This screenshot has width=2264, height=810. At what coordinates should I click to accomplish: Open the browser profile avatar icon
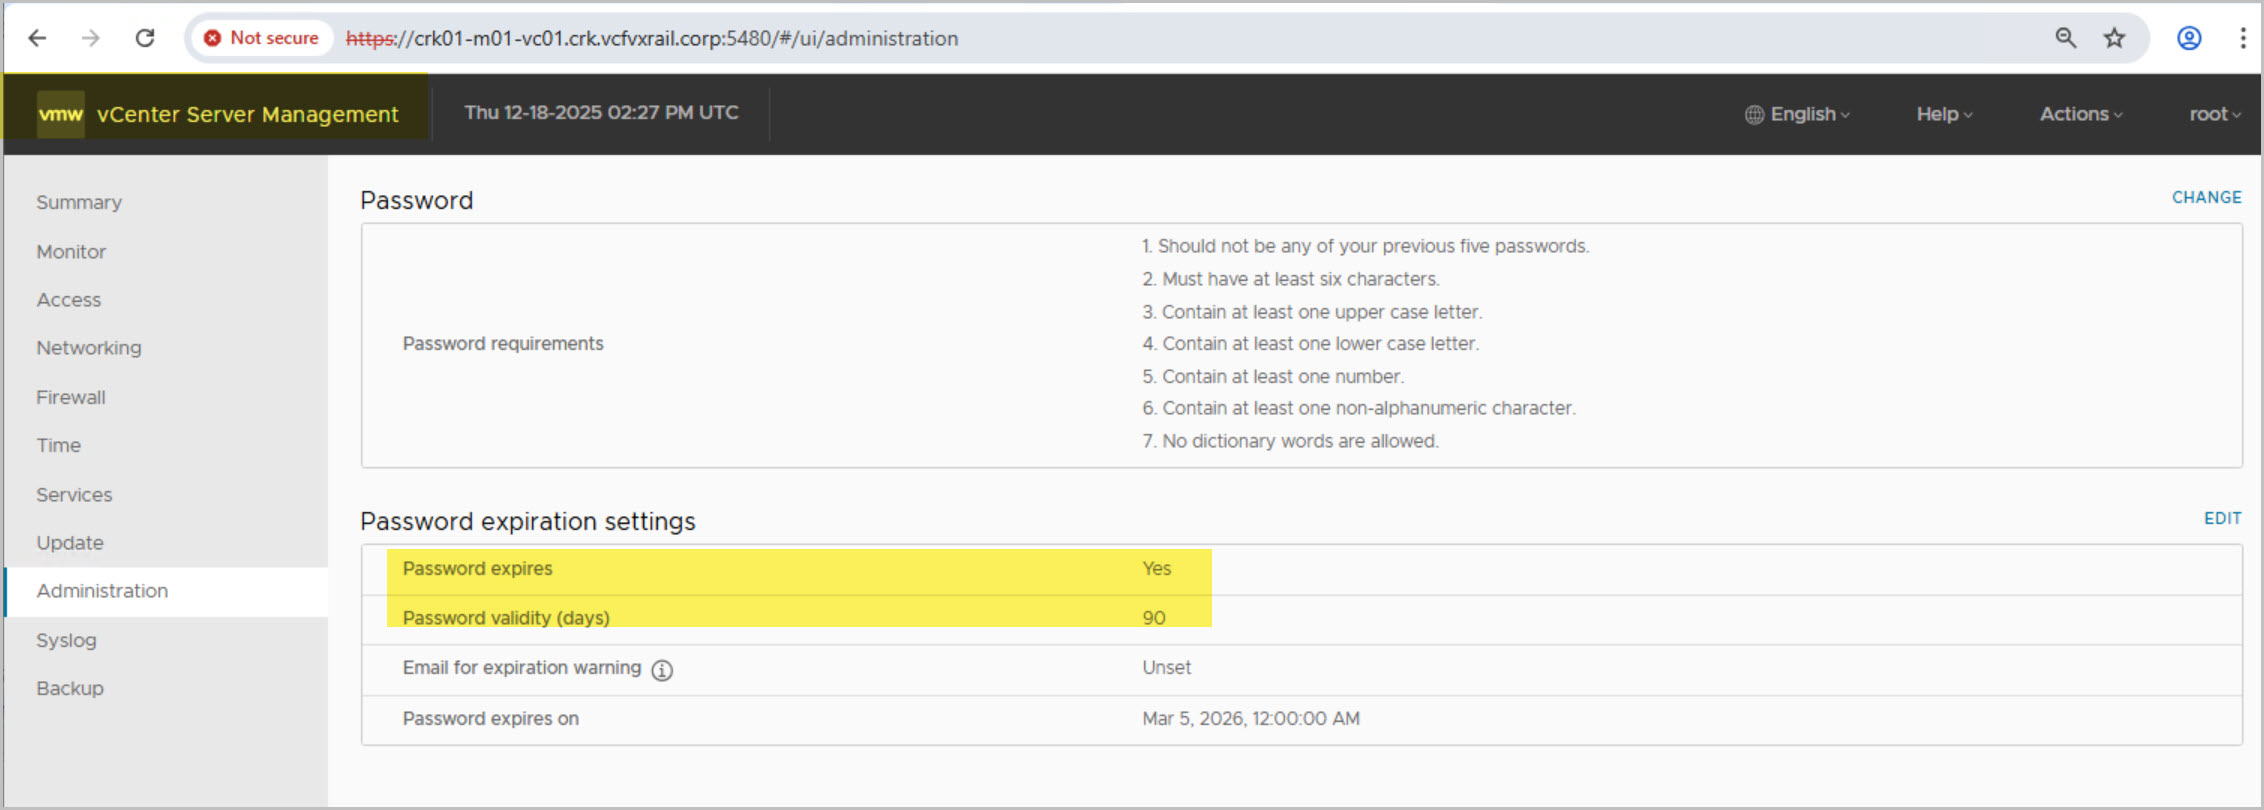[2189, 38]
